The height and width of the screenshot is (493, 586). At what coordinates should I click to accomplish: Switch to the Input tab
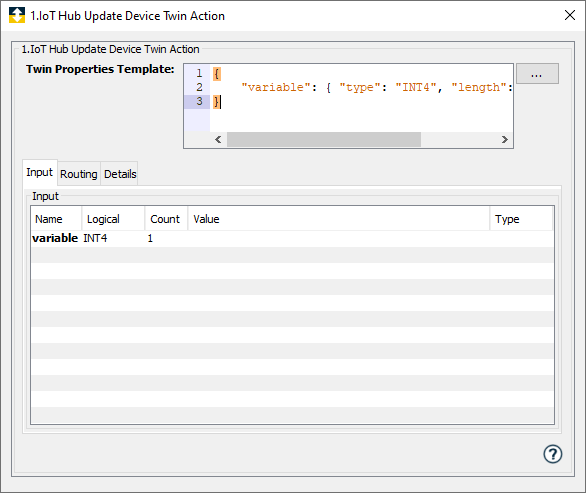(x=40, y=172)
